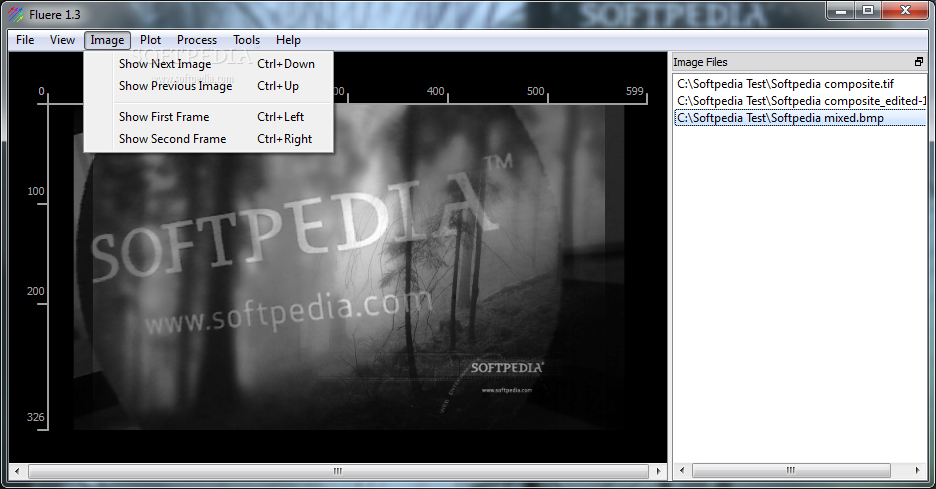Screen dimensions: 936x489
Task: Open the Help menu
Action: pyautogui.click(x=288, y=40)
